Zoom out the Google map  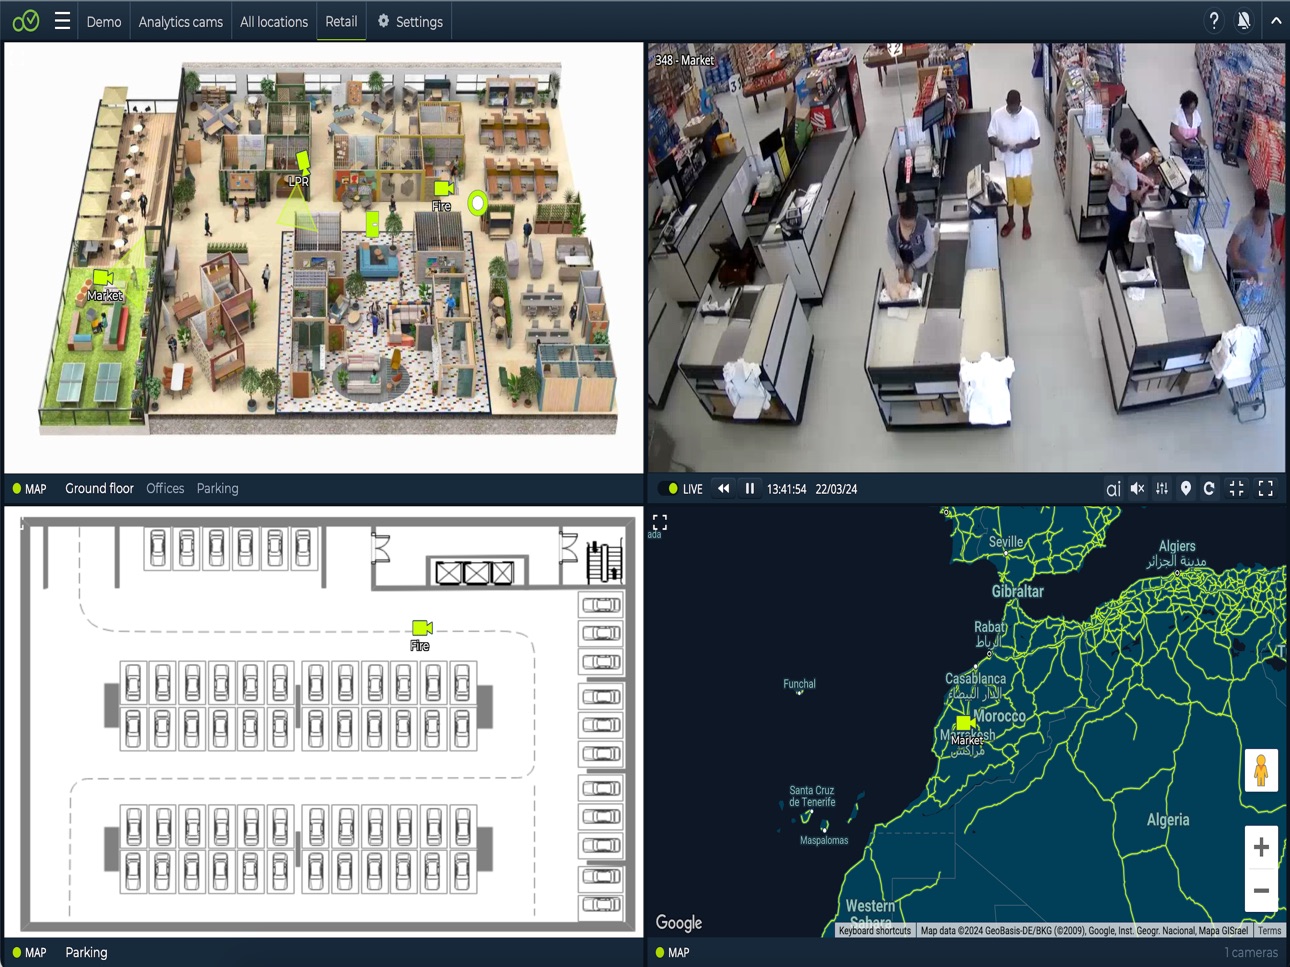1261,890
